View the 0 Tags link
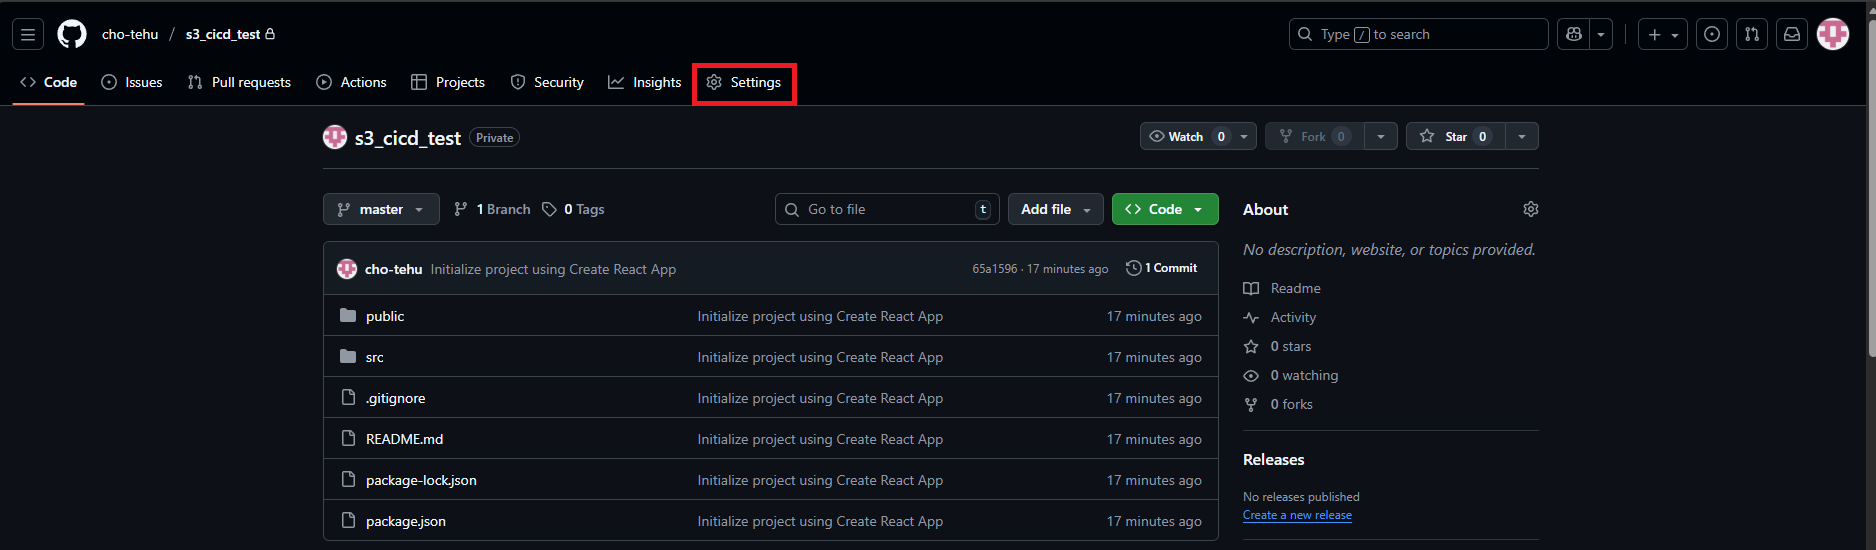This screenshot has width=1876, height=550. pos(573,209)
